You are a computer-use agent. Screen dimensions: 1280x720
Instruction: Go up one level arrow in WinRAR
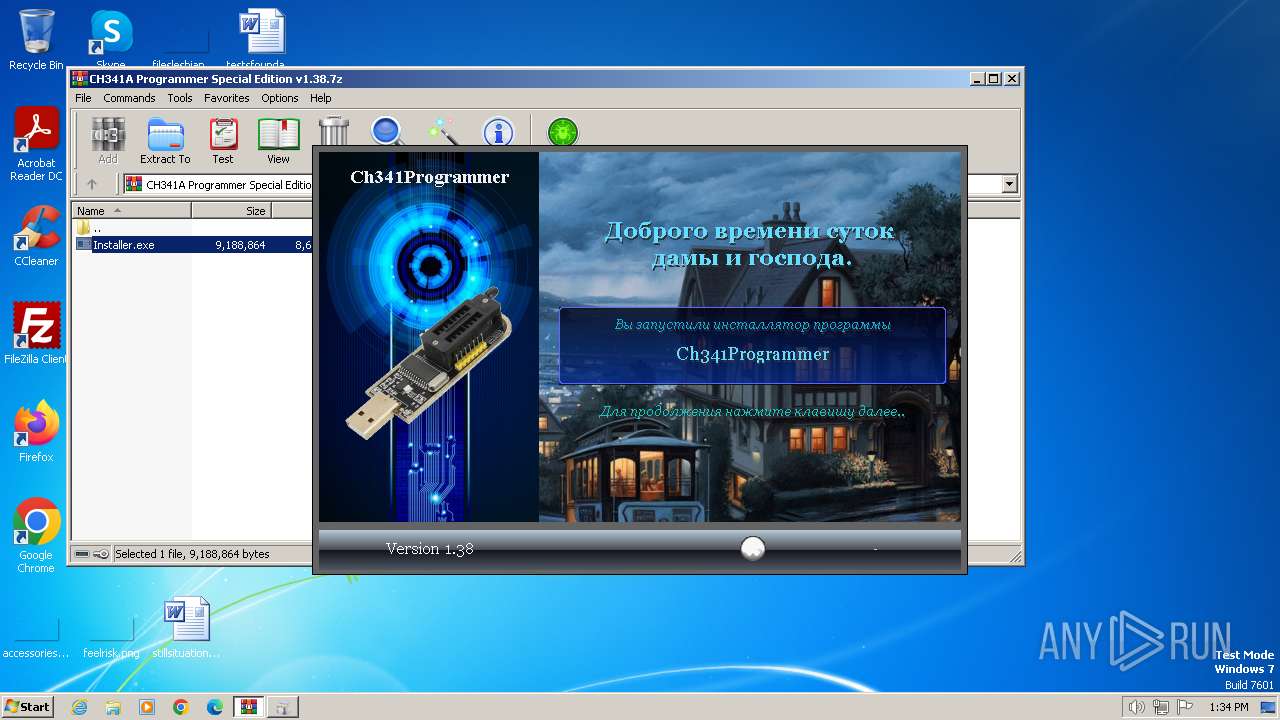92,184
